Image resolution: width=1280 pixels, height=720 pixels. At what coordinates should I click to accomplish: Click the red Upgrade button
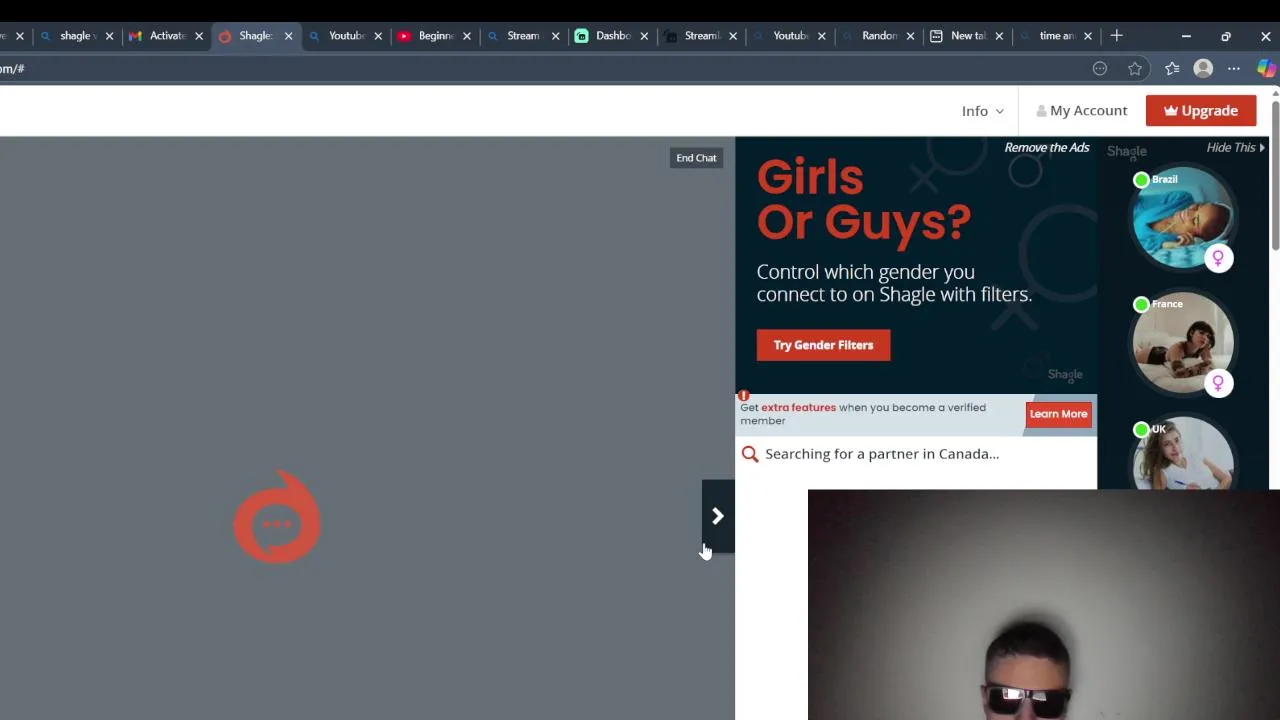click(x=1201, y=111)
